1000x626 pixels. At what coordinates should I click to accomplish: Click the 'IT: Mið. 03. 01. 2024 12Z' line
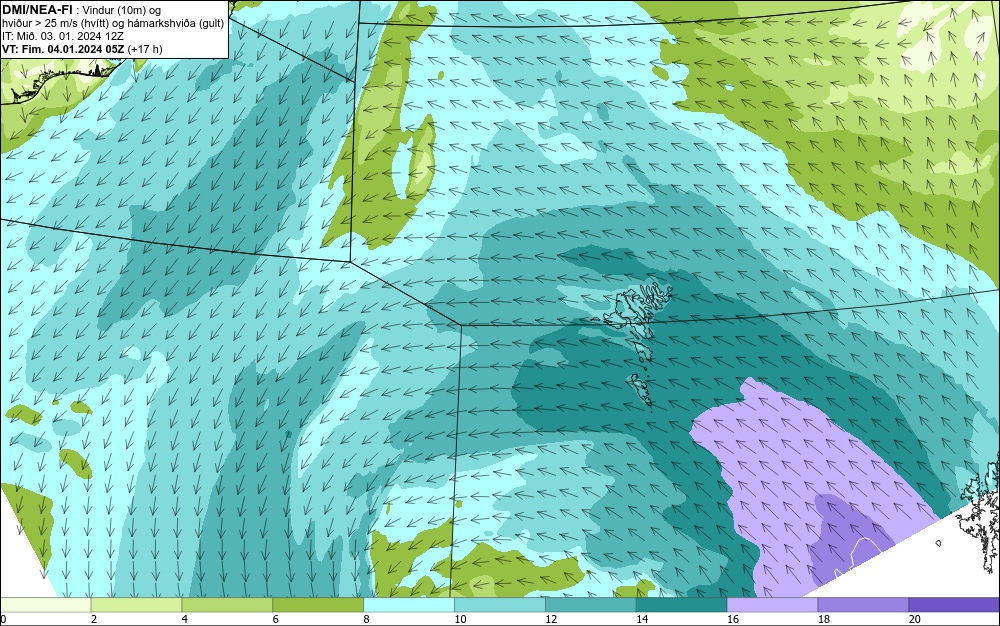(x=62, y=36)
